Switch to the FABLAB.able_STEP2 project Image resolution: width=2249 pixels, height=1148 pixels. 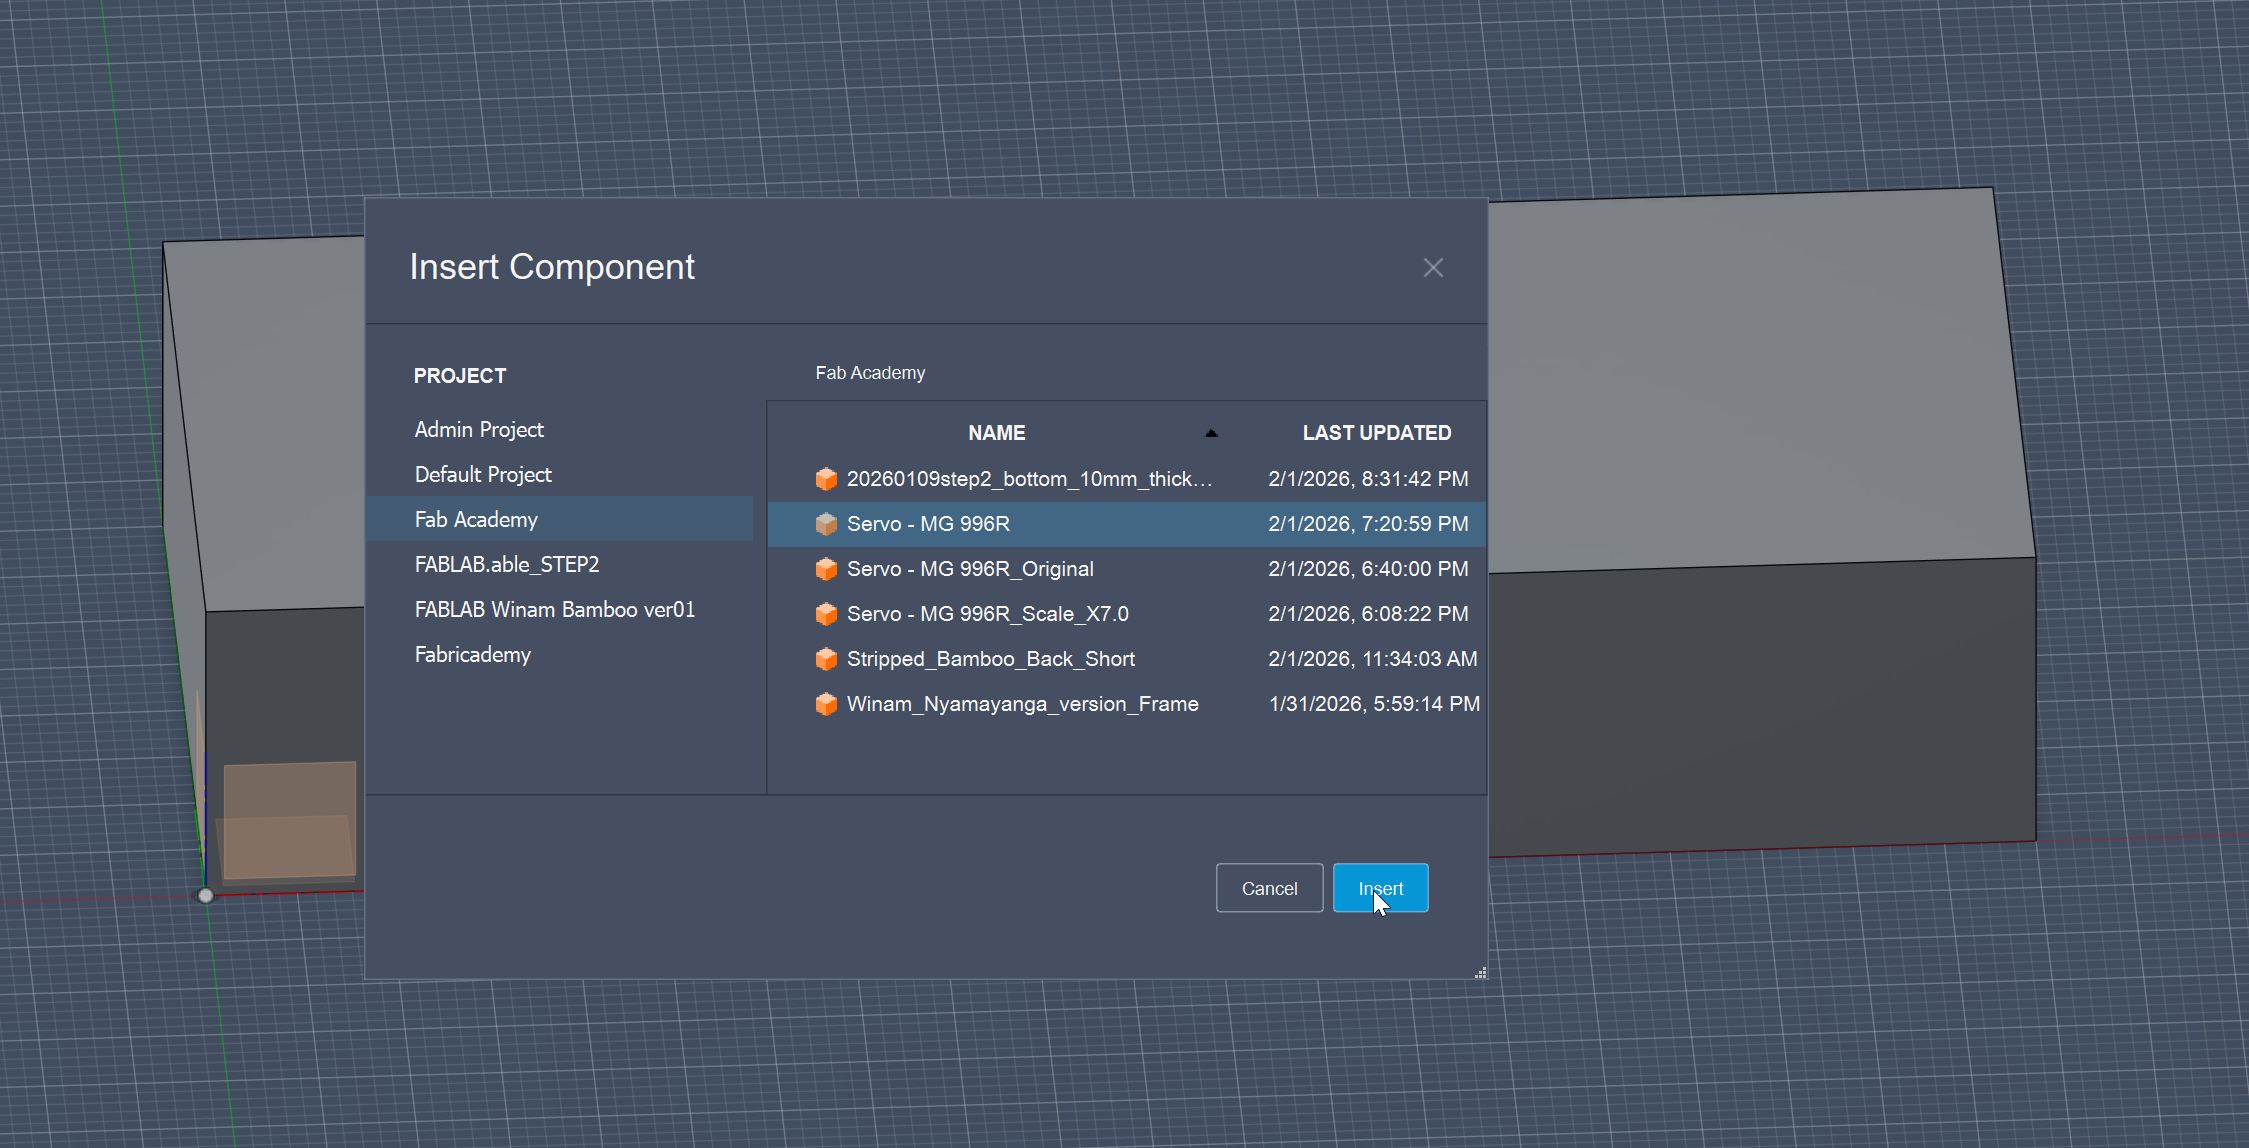click(x=507, y=565)
